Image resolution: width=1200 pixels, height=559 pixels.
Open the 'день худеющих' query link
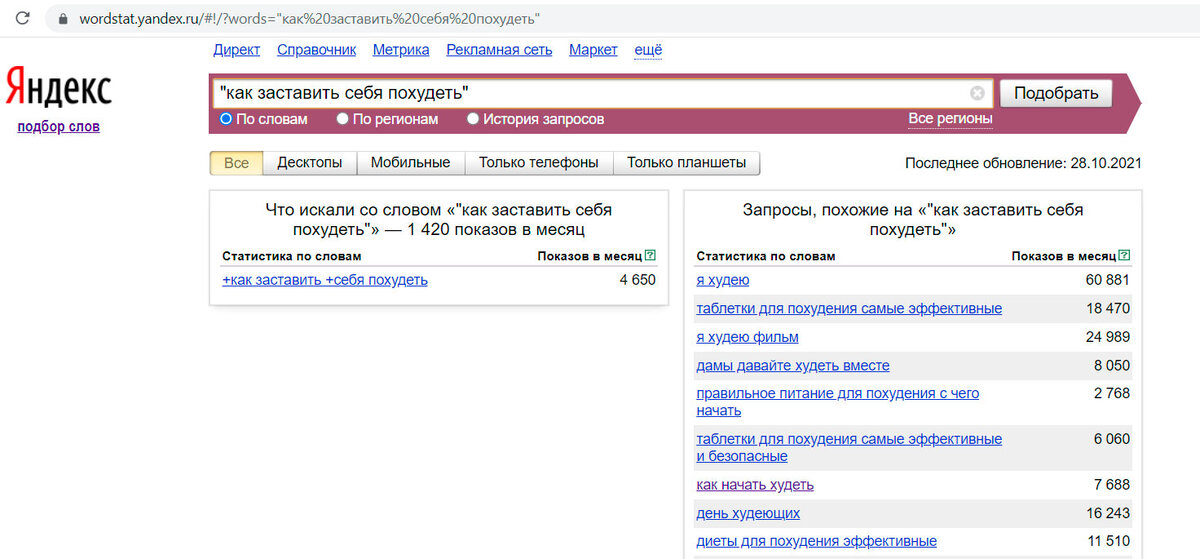748,513
